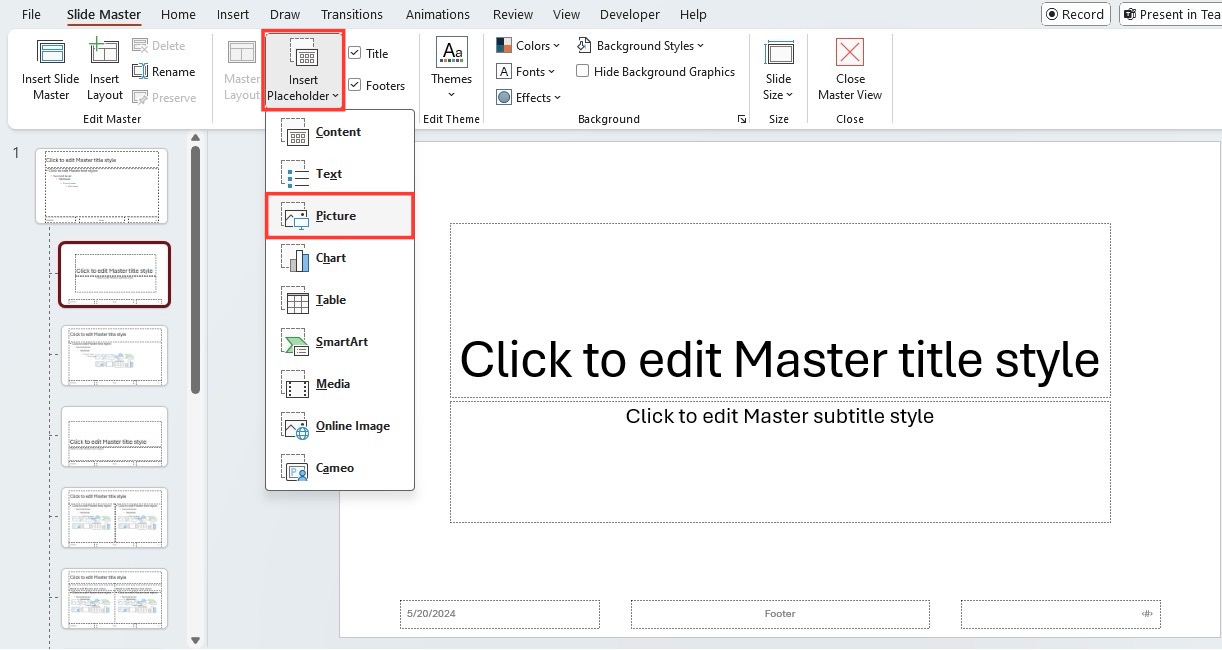Switch to the Insert ribbon tab
Image resolution: width=1222 pixels, height=650 pixels.
pyautogui.click(x=233, y=14)
